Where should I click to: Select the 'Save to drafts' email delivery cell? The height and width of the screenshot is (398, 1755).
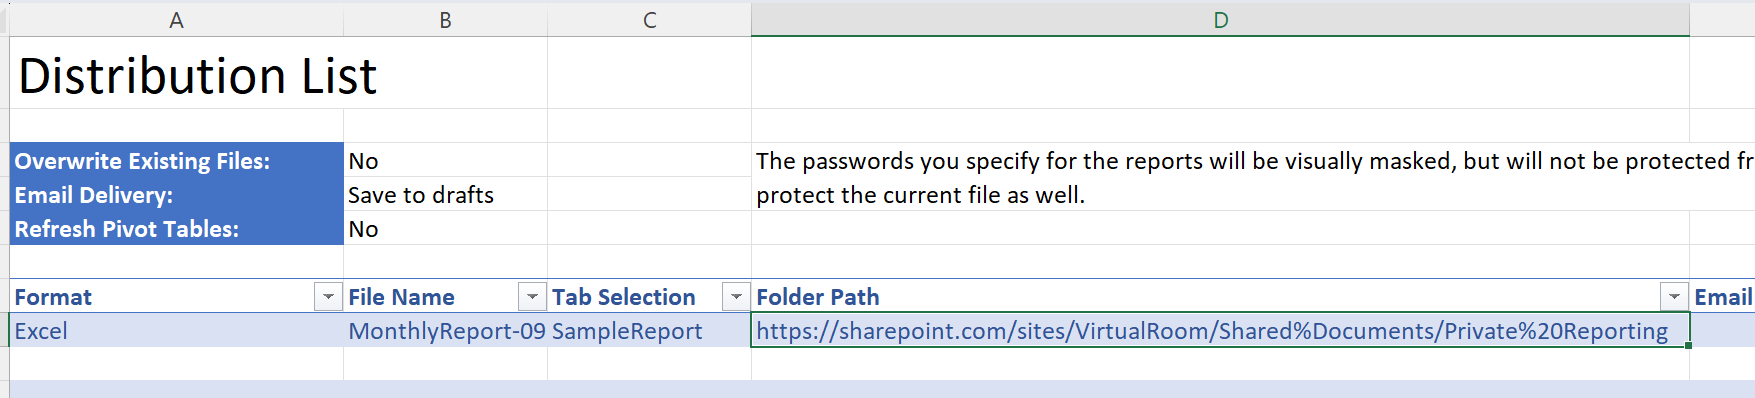click(445, 194)
